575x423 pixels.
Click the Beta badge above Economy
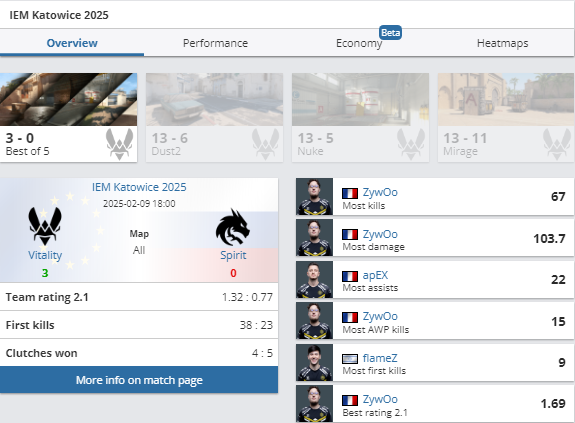pyautogui.click(x=390, y=33)
